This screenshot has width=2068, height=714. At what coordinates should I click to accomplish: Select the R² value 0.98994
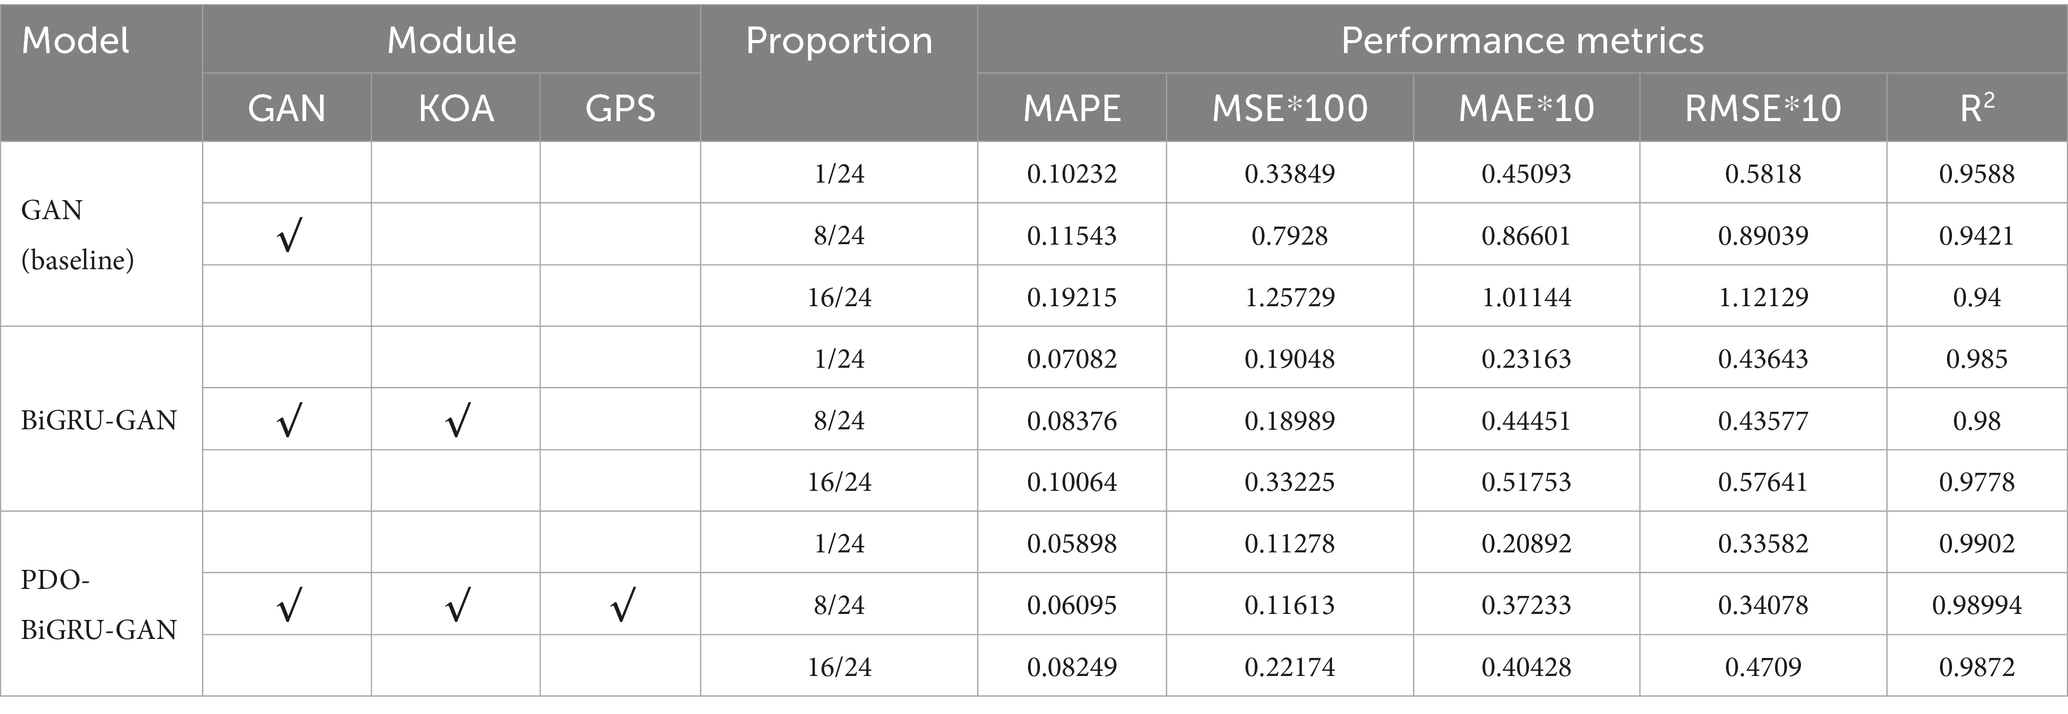(x=1976, y=605)
